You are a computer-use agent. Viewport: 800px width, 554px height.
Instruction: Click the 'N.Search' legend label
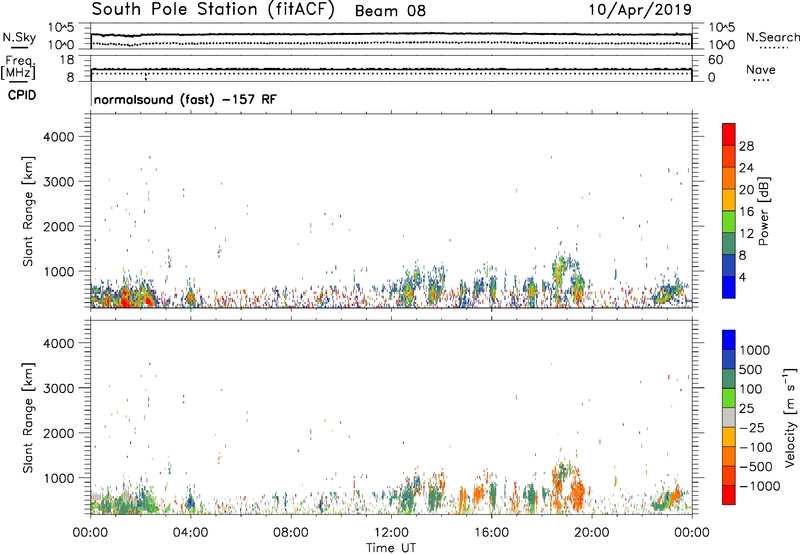(x=773, y=37)
